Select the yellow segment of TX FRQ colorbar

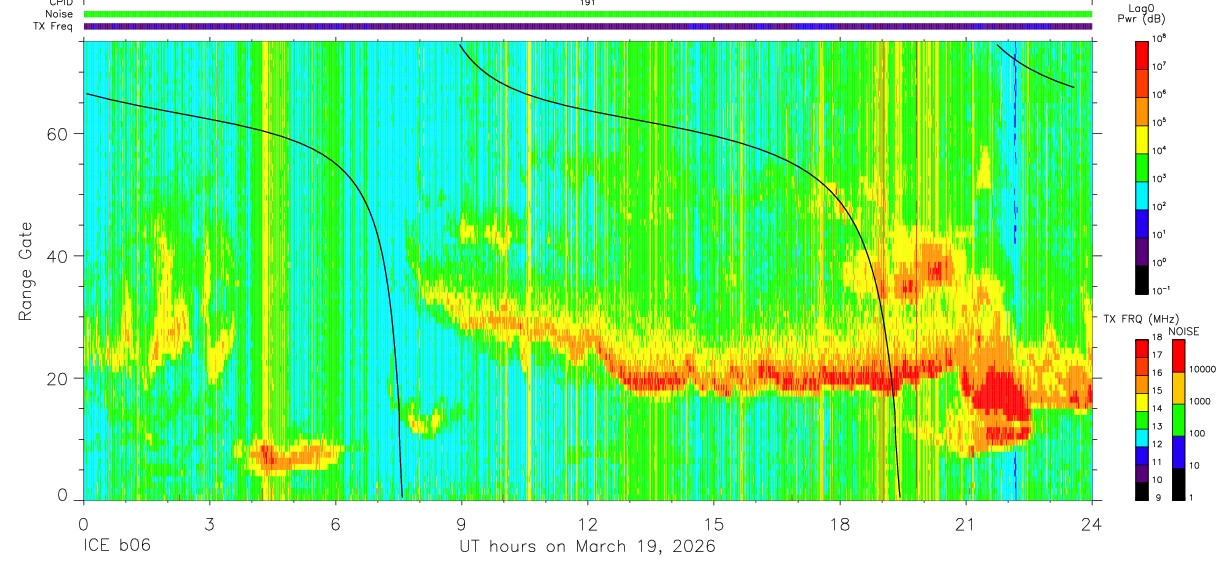click(1142, 401)
